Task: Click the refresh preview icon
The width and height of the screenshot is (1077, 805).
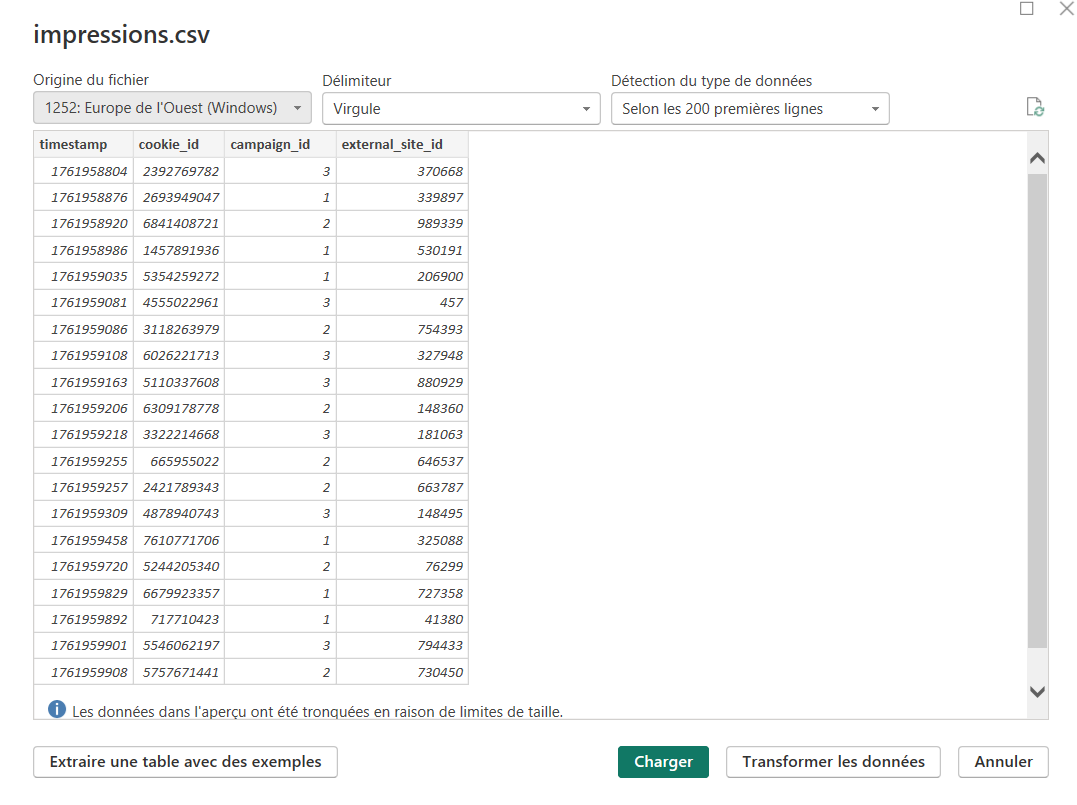Action: (1035, 108)
